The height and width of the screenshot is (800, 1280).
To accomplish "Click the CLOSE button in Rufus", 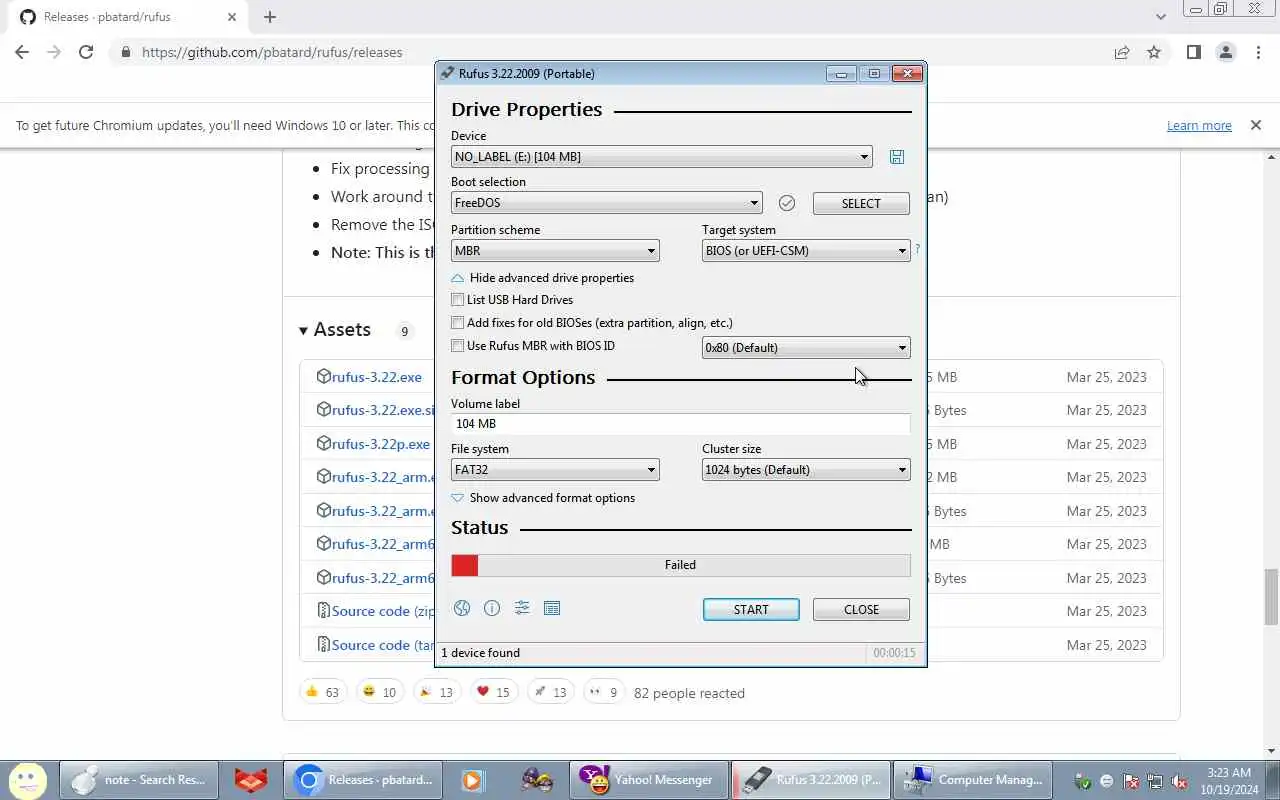I will (861, 609).
